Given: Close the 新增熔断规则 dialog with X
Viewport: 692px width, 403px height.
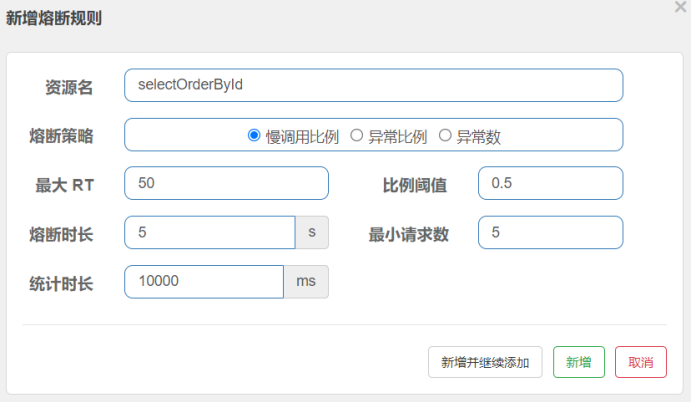Looking at the screenshot, I should pyautogui.click(x=680, y=7).
